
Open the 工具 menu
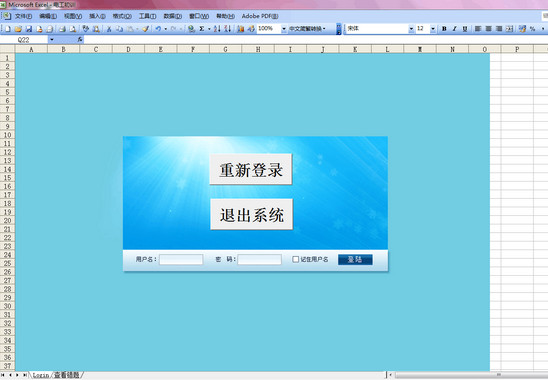tap(147, 16)
